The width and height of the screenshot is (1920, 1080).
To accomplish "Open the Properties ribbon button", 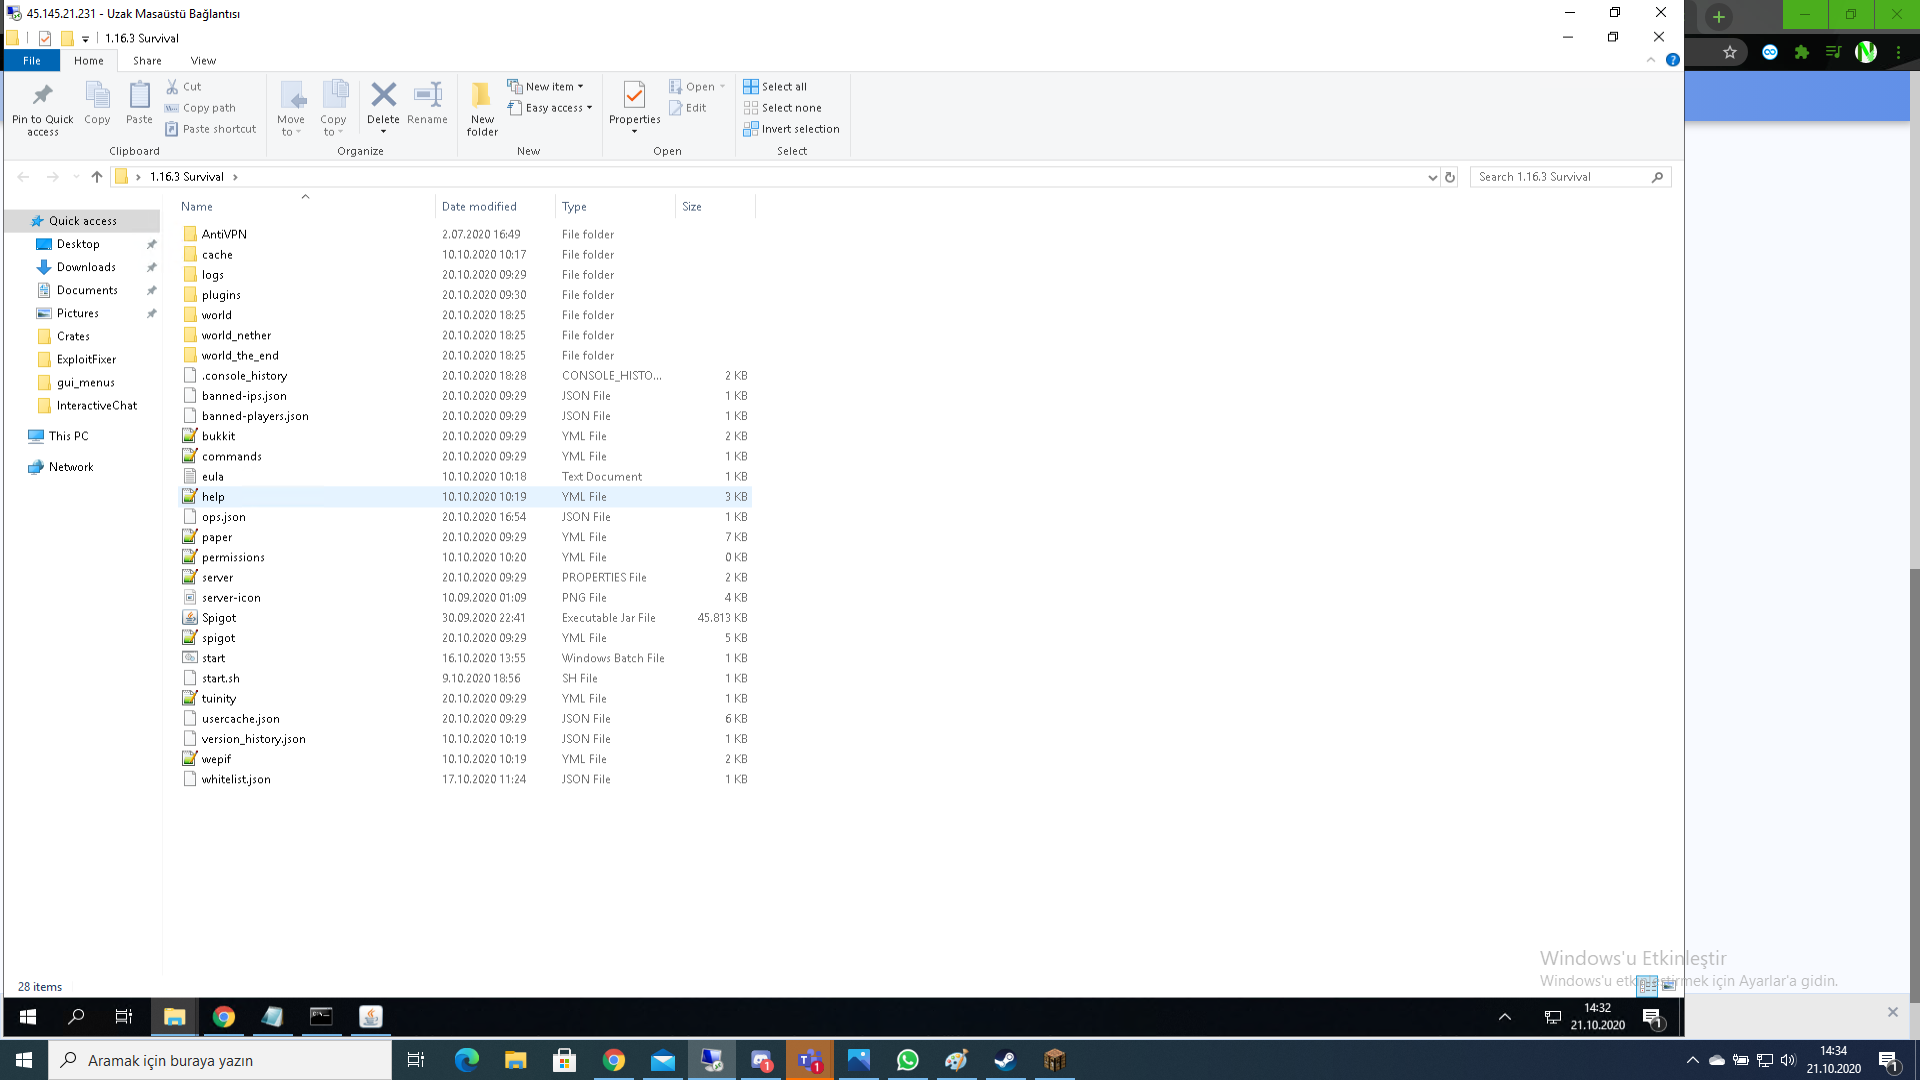I will pos(634,108).
